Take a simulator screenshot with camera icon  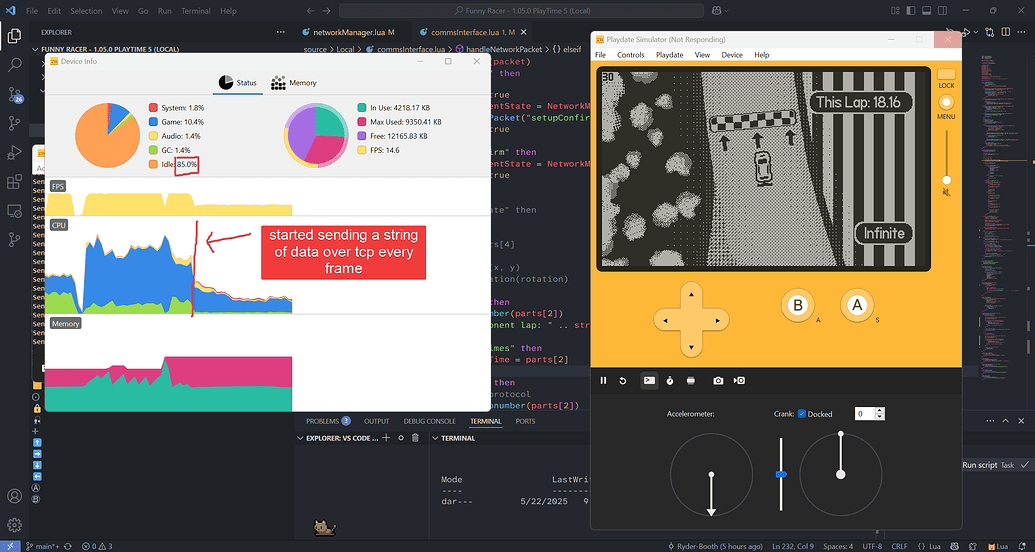[x=718, y=380]
